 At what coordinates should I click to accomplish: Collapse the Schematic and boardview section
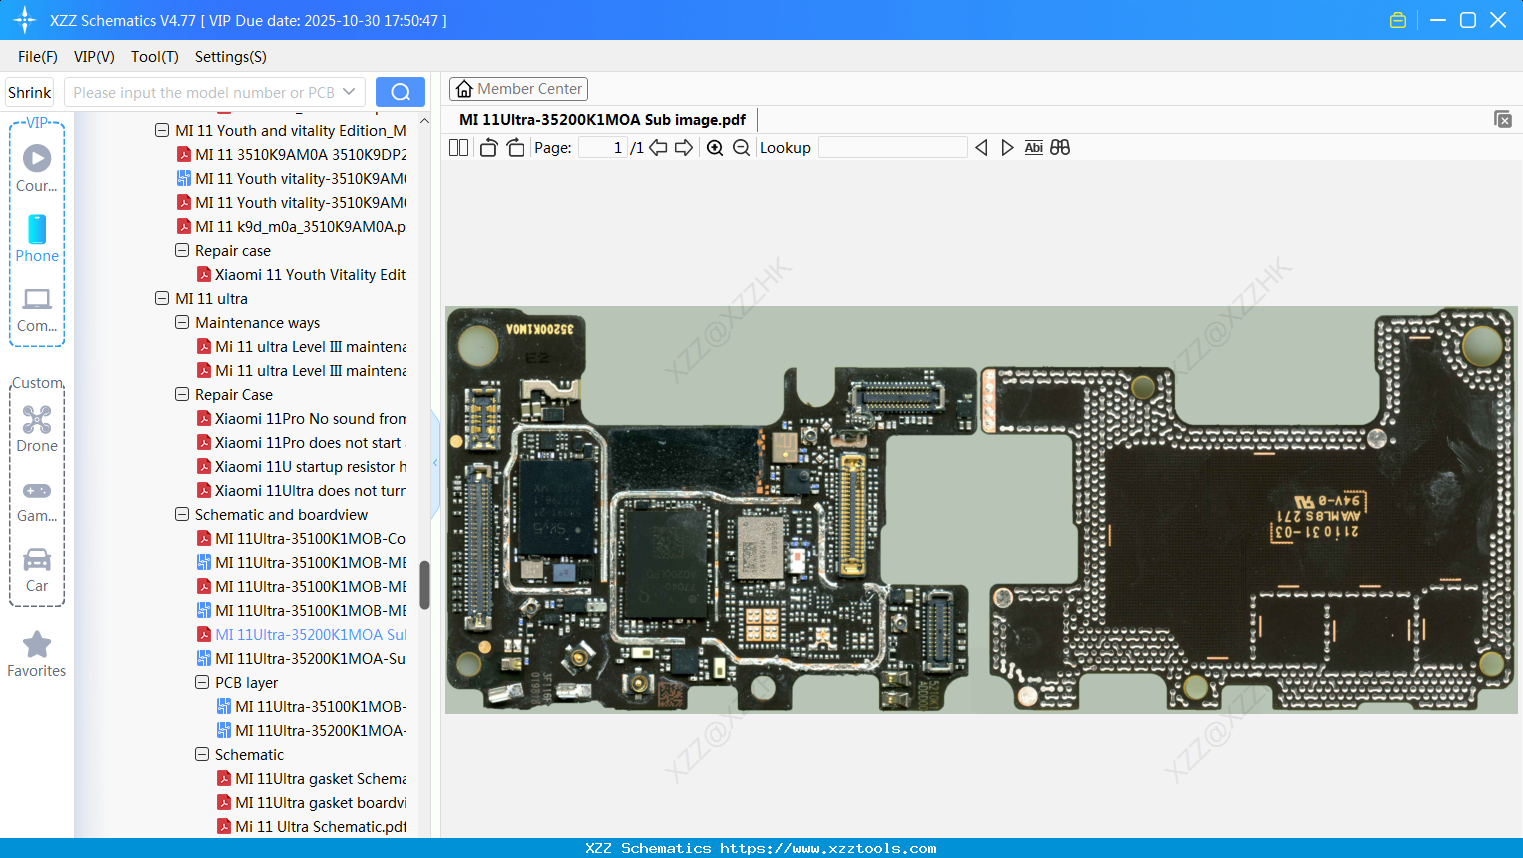pos(182,514)
